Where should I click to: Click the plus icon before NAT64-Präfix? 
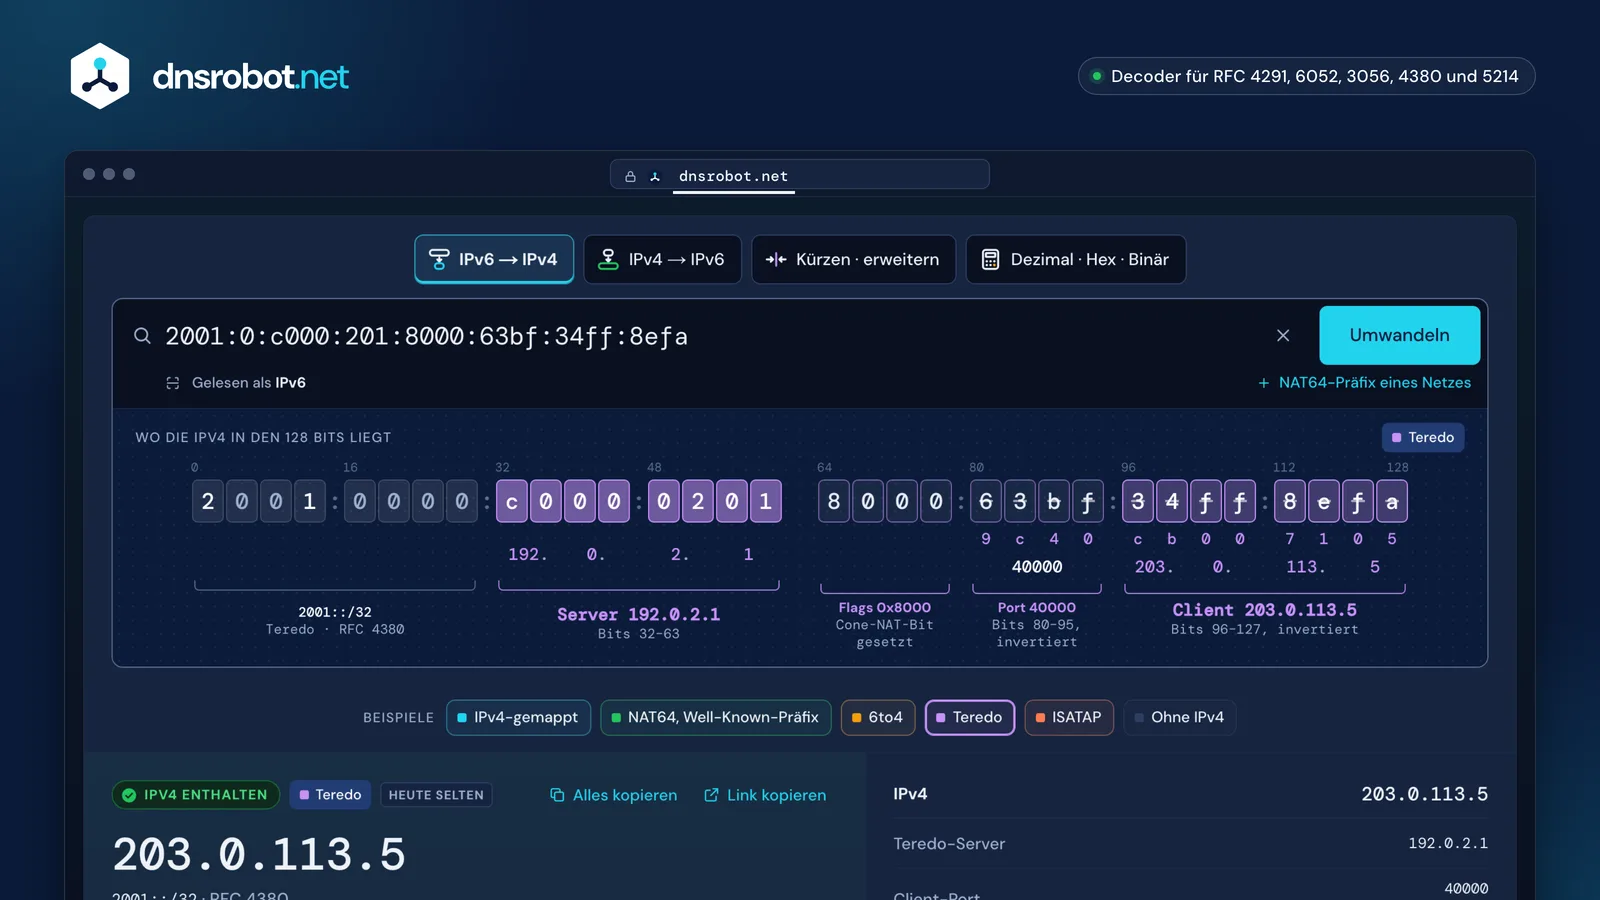click(x=1264, y=383)
